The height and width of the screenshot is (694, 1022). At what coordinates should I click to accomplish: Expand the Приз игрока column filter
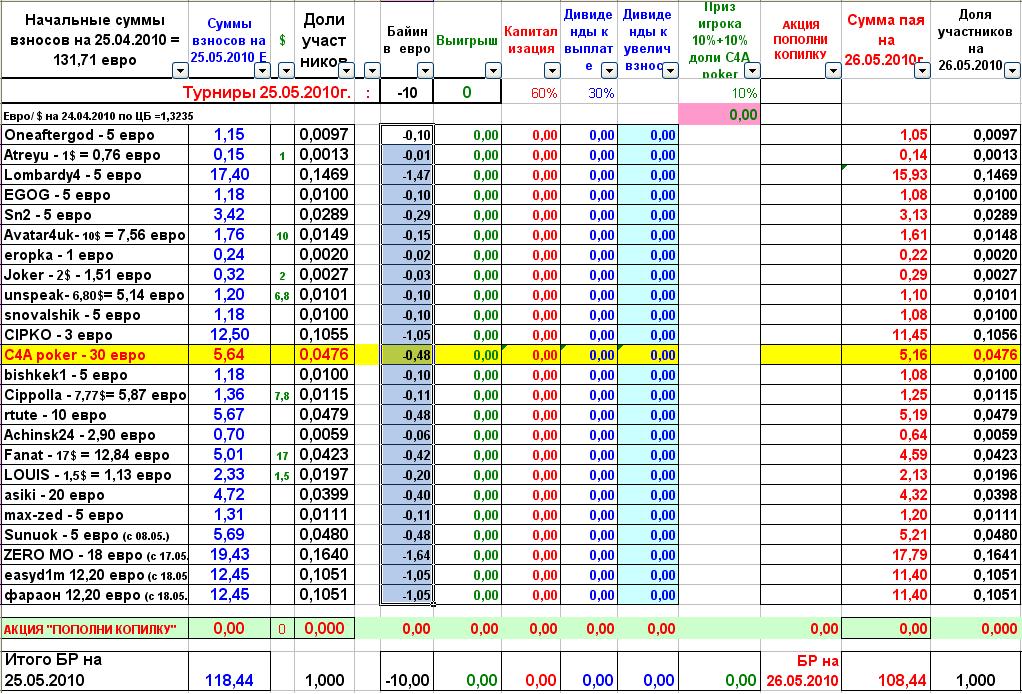[x=752, y=70]
